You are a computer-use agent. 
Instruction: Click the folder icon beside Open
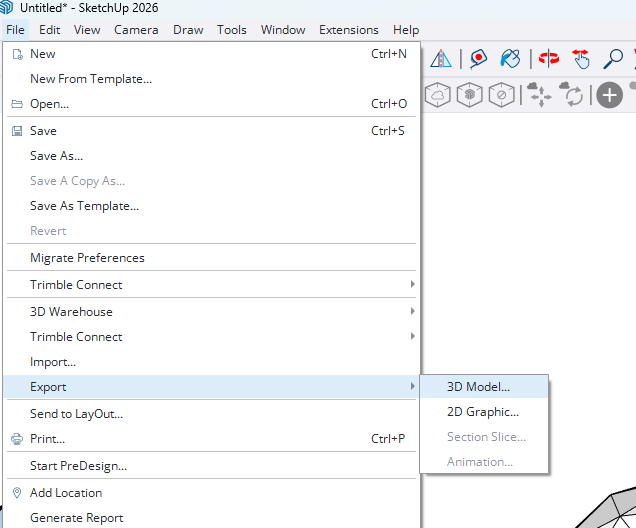tap(17, 104)
